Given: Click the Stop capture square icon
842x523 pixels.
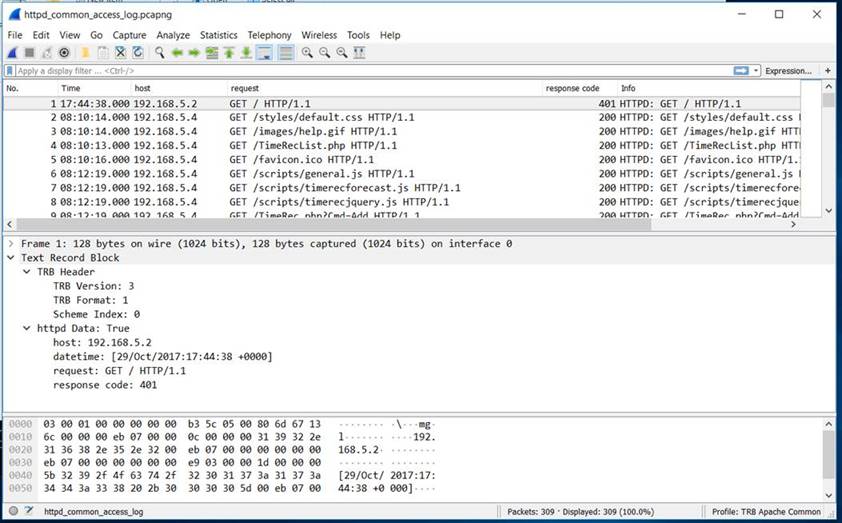Looking at the screenshot, I should (x=30, y=53).
